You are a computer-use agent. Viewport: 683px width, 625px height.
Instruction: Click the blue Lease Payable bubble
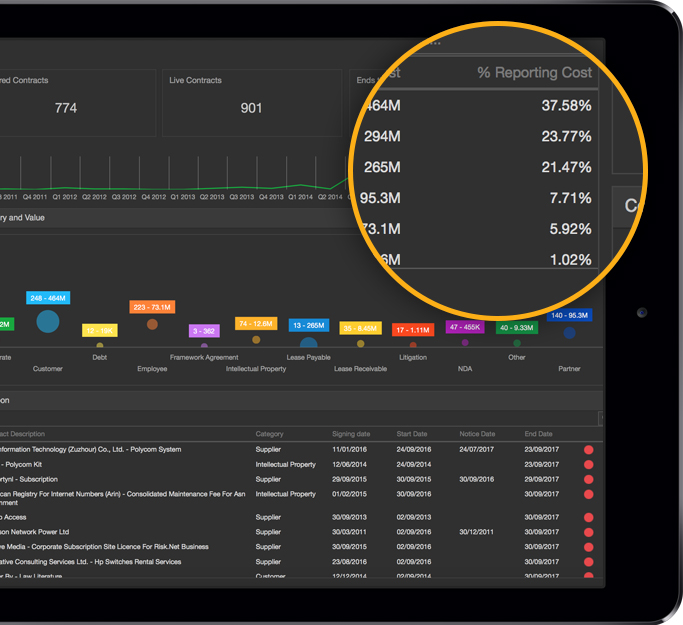309,342
